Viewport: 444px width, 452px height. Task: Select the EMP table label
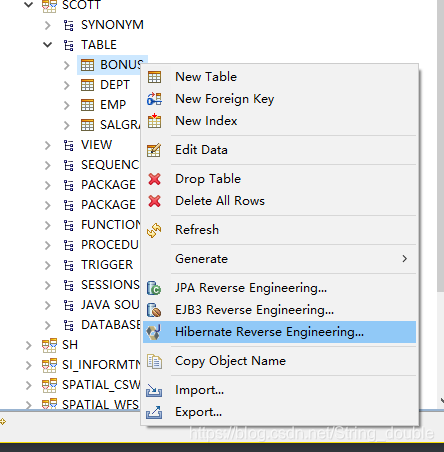click(x=113, y=105)
